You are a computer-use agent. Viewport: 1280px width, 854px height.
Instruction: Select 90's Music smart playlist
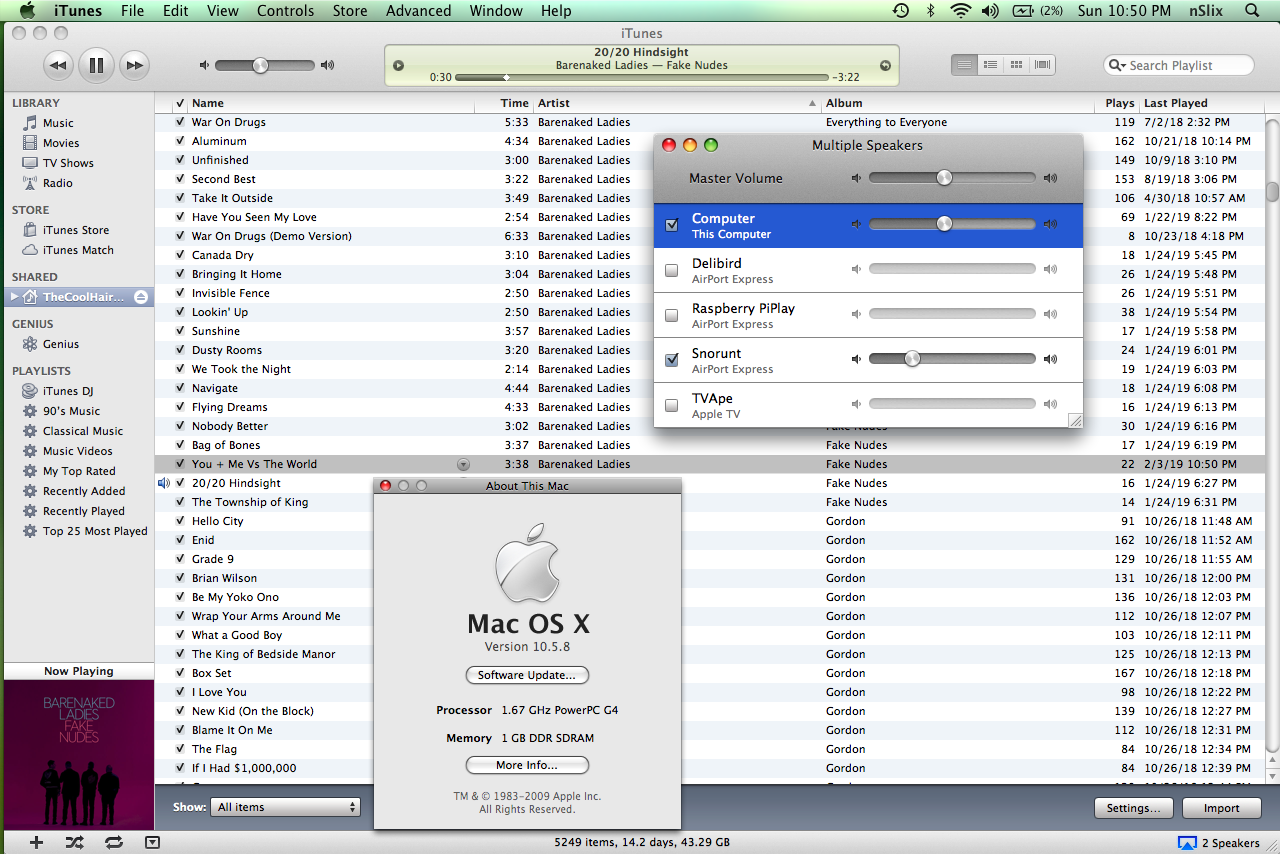71,411
